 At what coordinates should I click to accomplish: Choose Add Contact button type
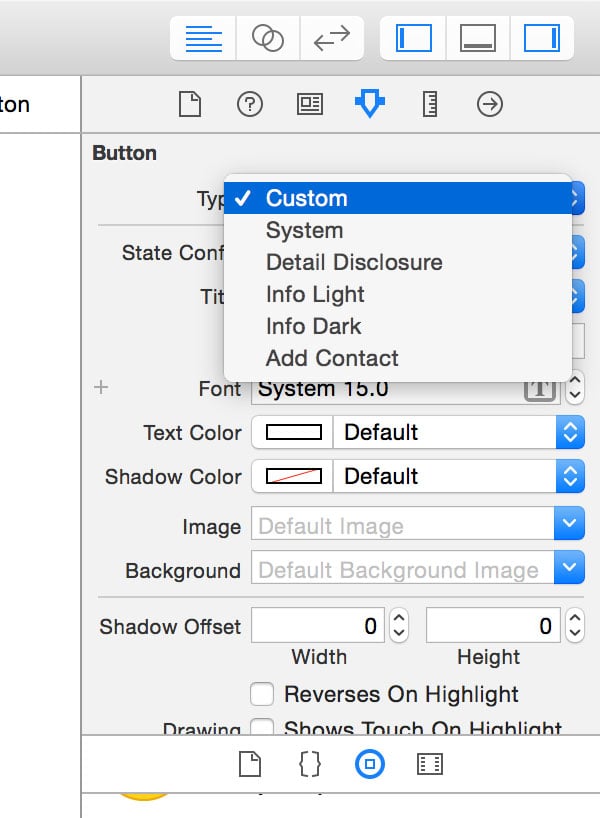point(330,357)
